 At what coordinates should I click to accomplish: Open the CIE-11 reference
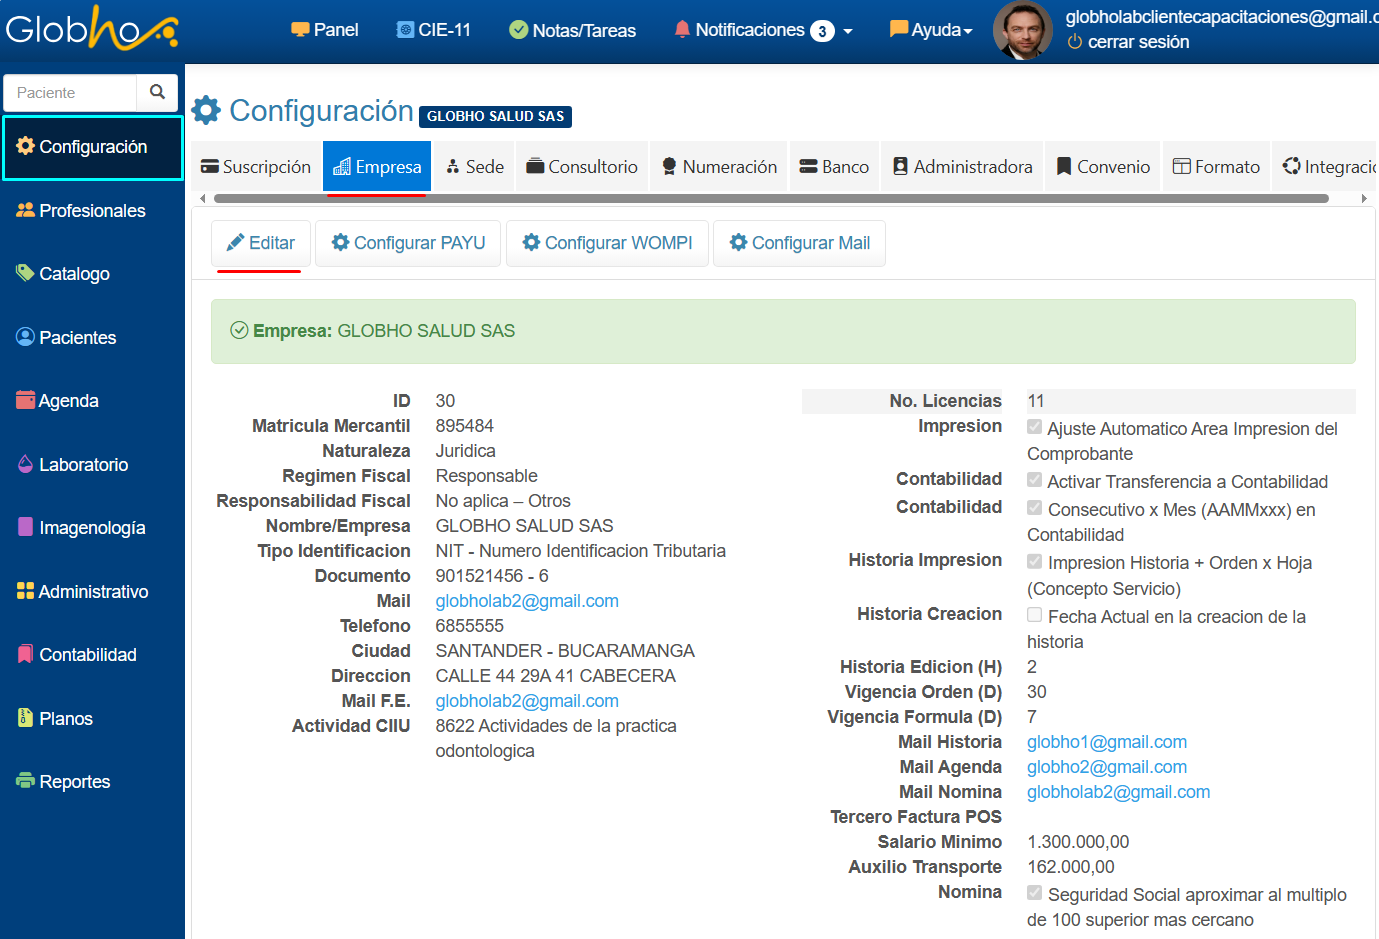point(434,30)
